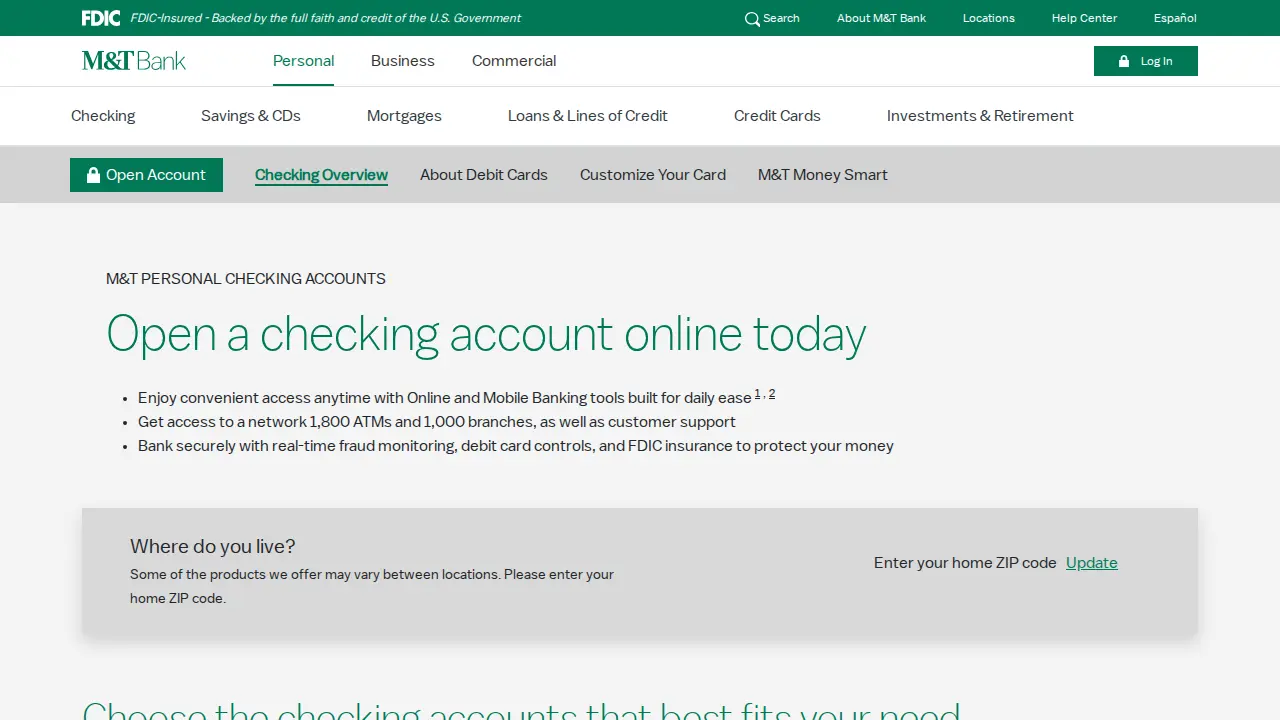Expand the Checking menu

click(103, 116)
